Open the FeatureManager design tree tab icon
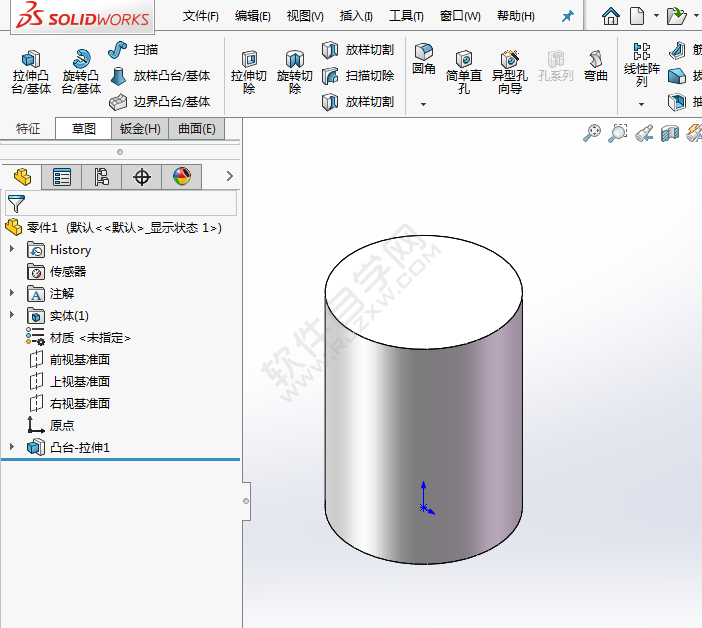 22,177
